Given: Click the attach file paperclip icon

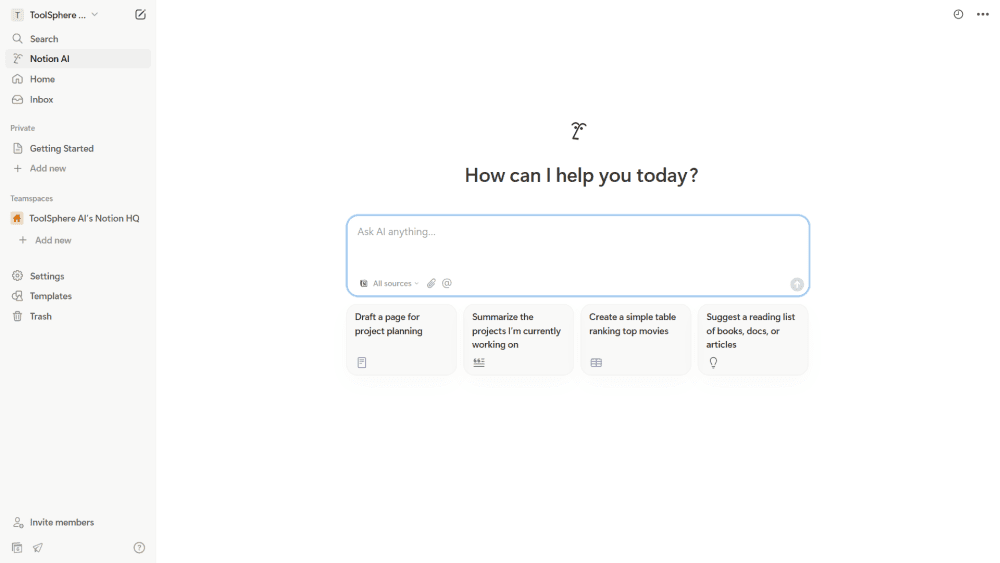Looking at the screenshot, I should click(431, 284).
